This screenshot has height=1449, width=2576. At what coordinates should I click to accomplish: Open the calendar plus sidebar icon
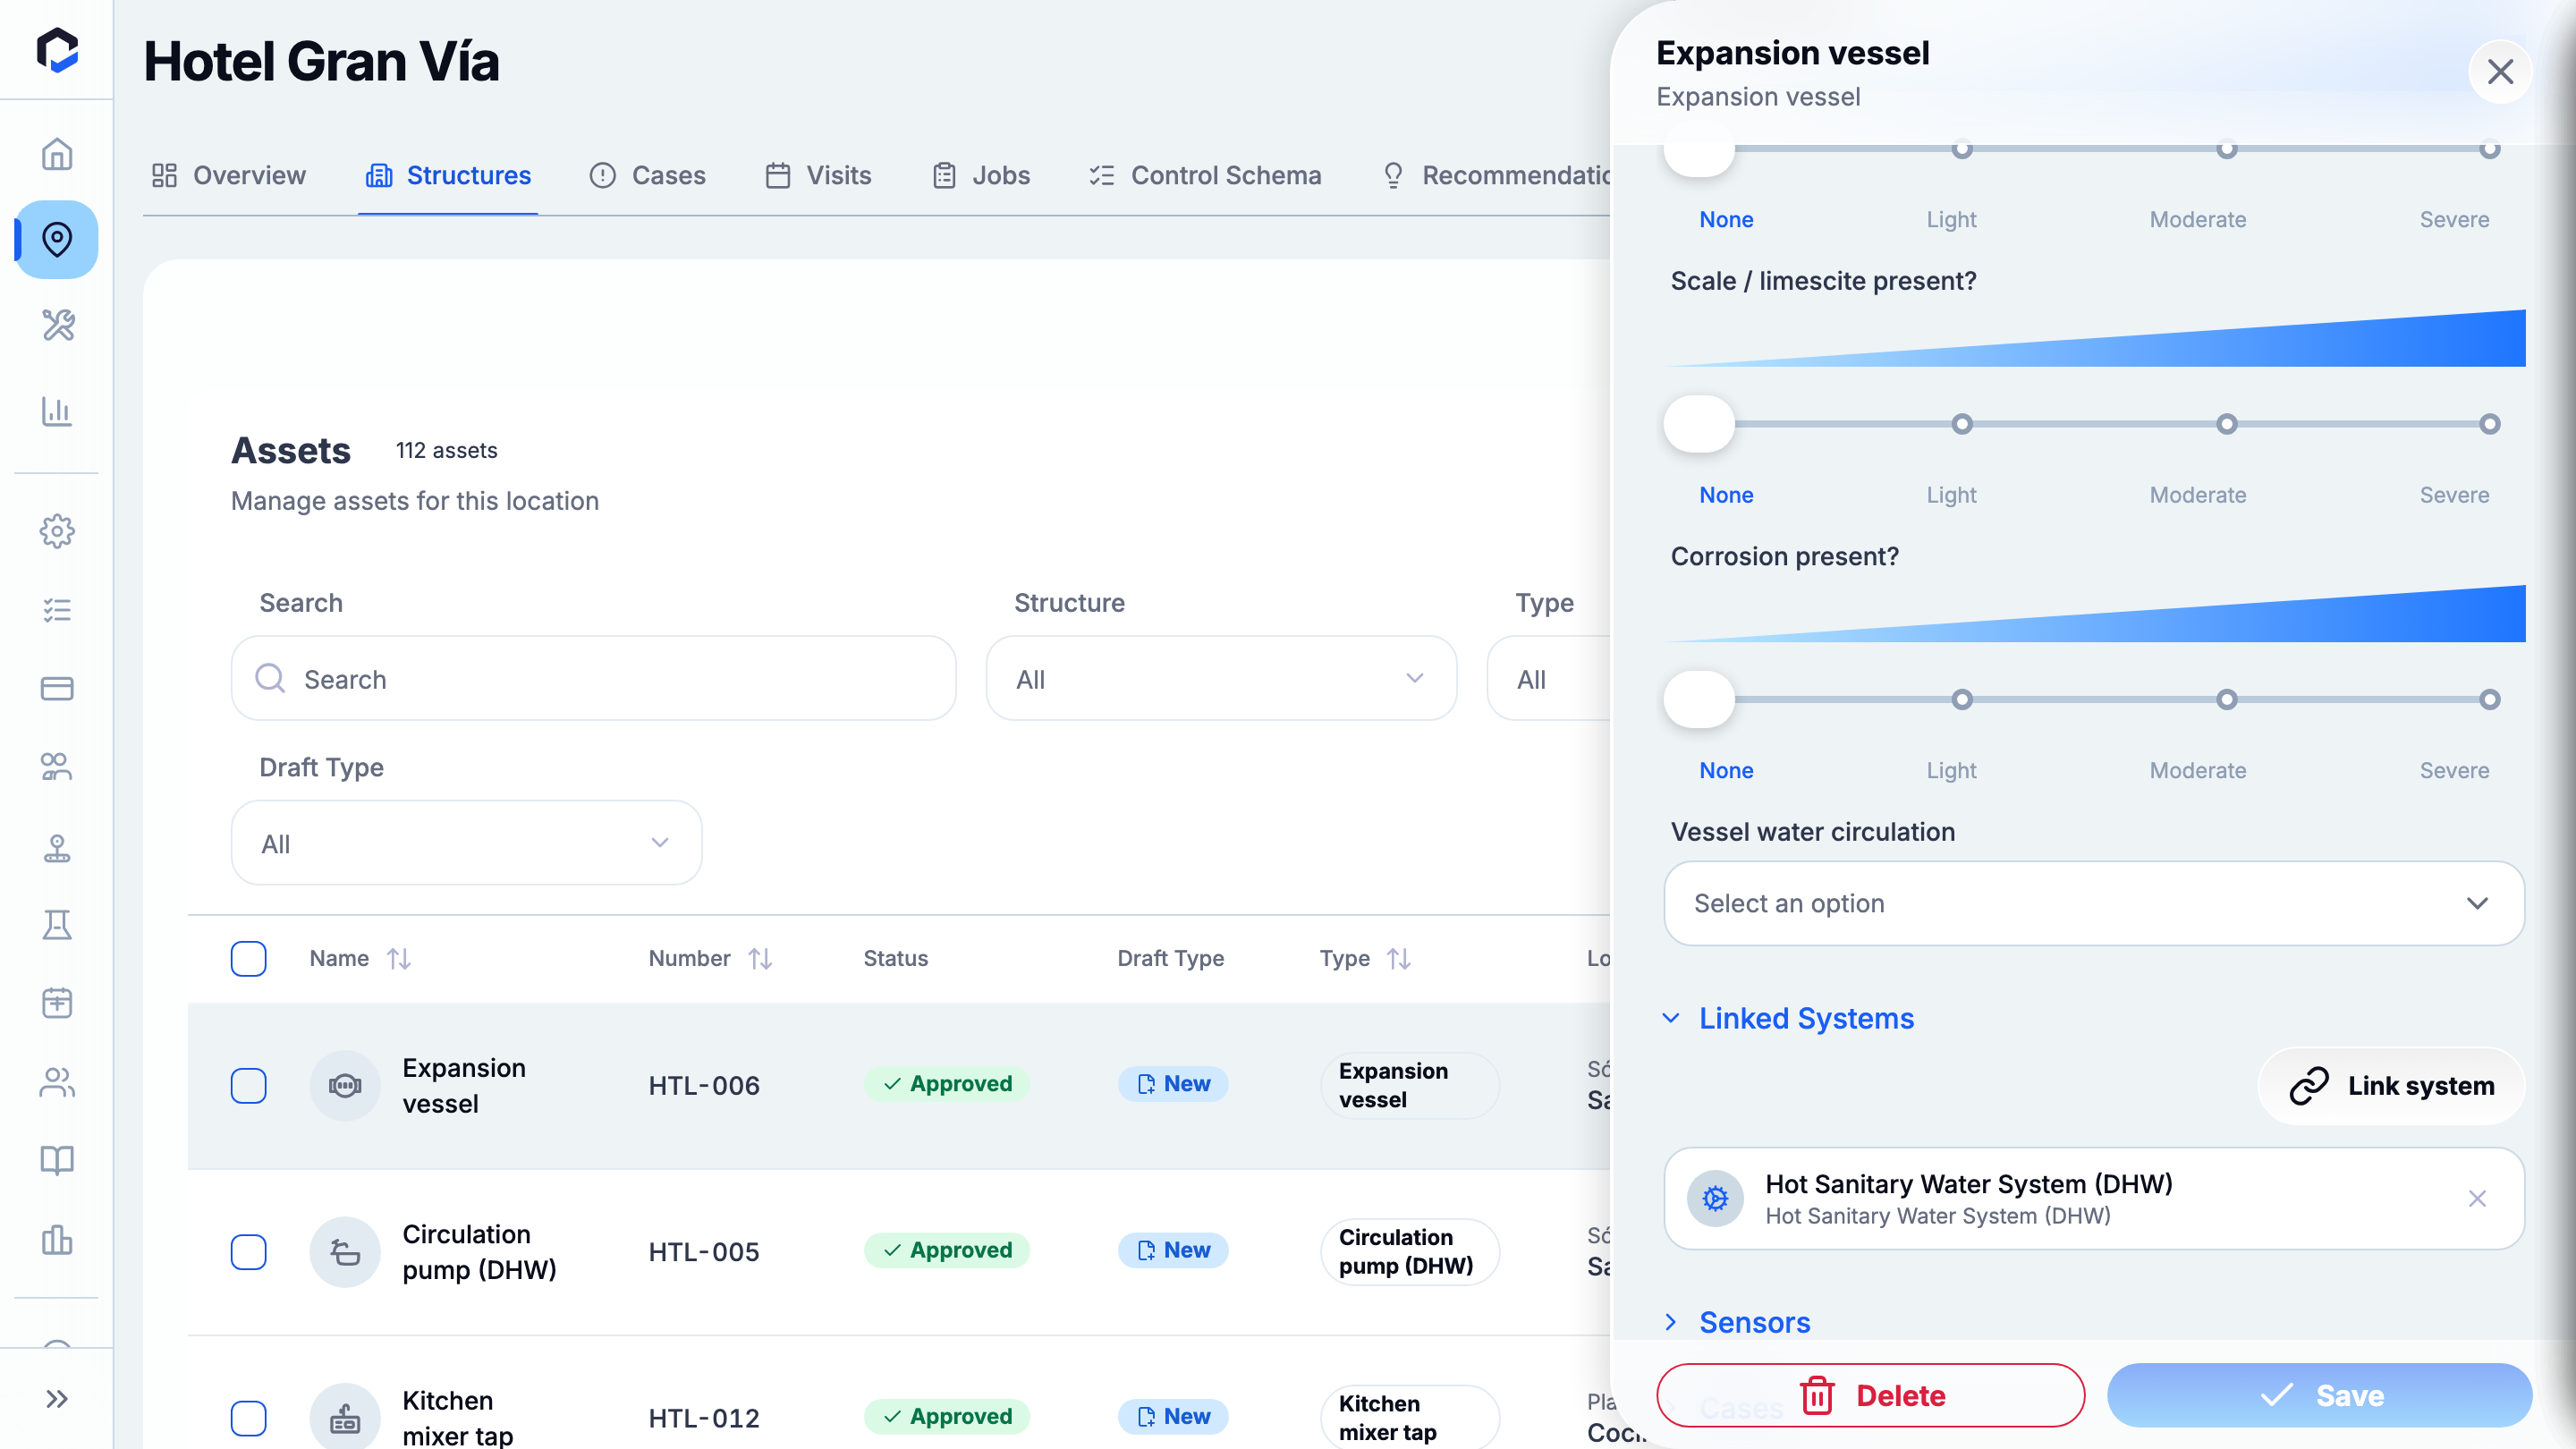pyautogui.click(x=57, y=1003)
